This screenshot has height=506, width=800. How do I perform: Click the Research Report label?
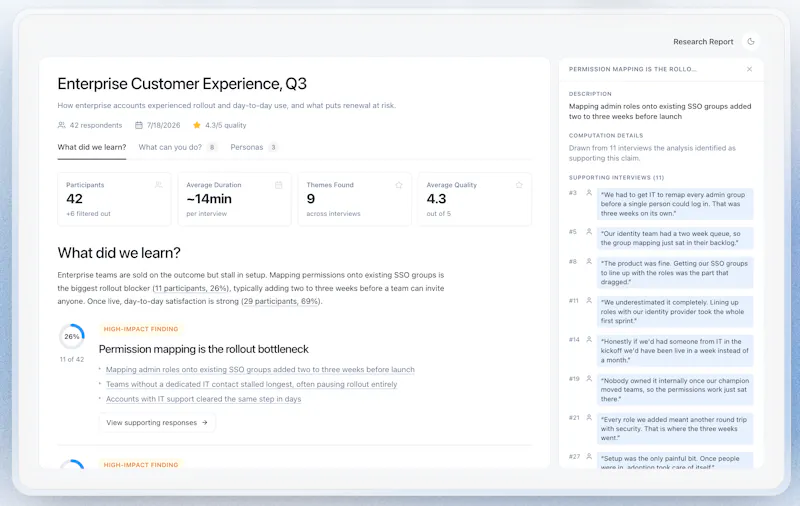[x=703, y=42]
